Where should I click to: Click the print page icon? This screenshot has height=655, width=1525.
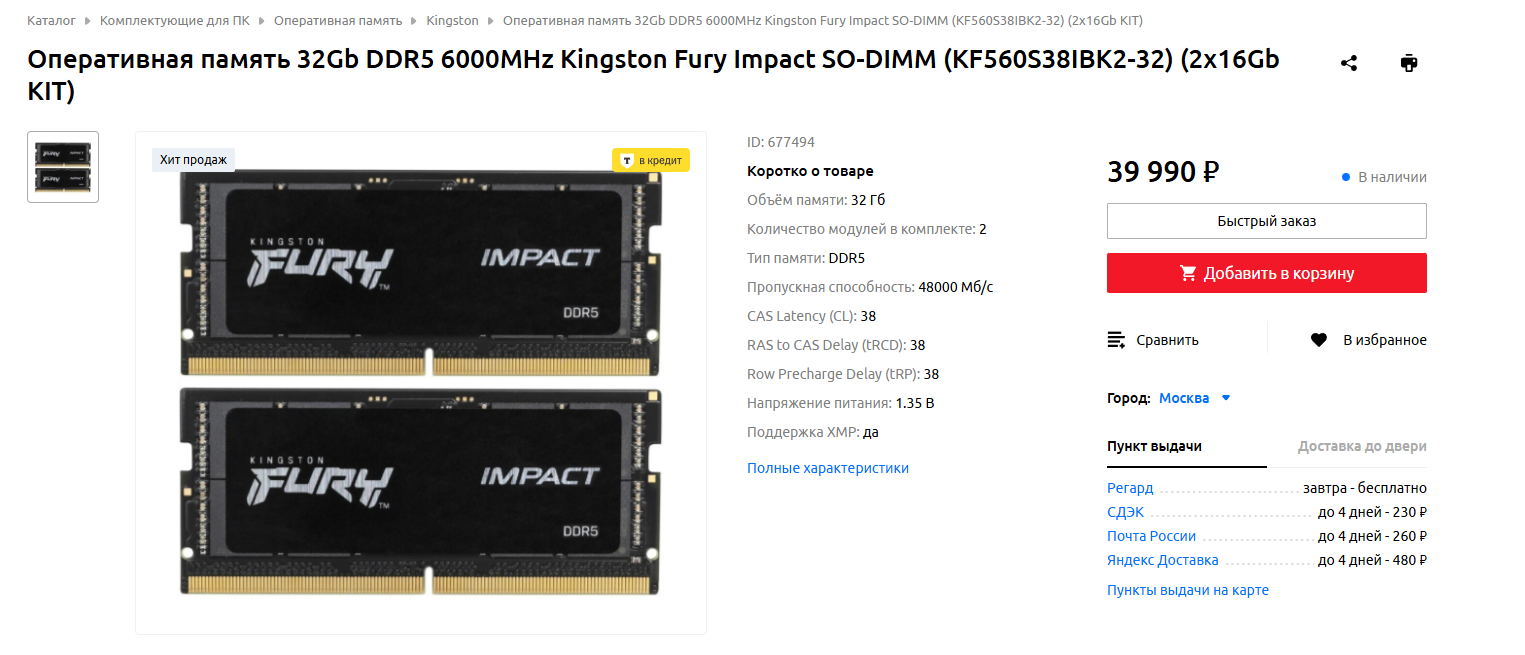(x=1409, y=63)
